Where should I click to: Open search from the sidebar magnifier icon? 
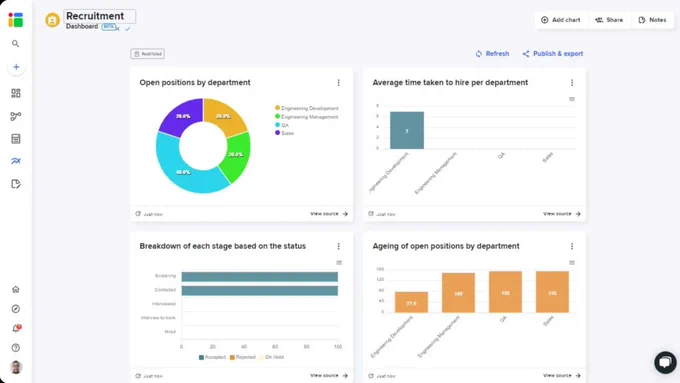pos(16,44)
